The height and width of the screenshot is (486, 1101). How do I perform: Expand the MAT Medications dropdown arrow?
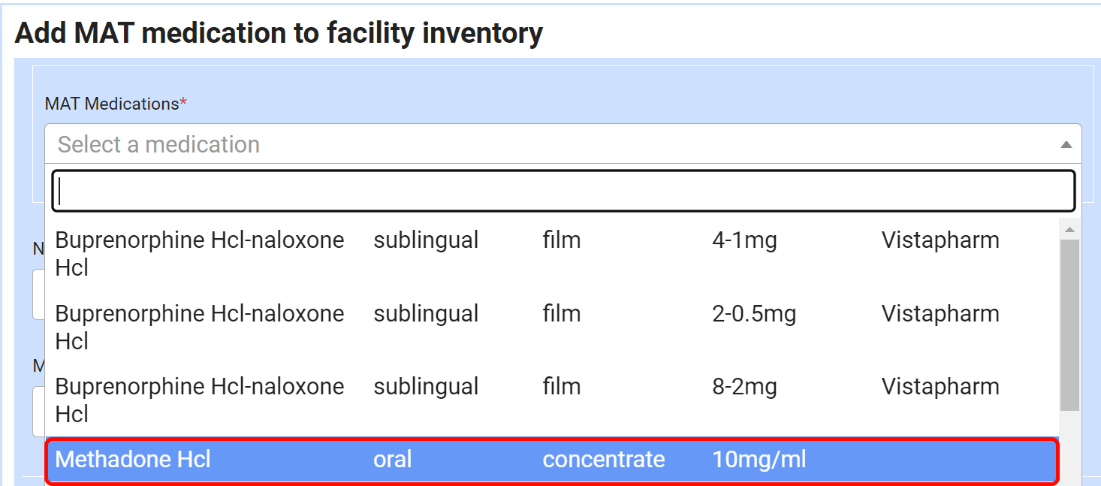[x=1066, y=145]
